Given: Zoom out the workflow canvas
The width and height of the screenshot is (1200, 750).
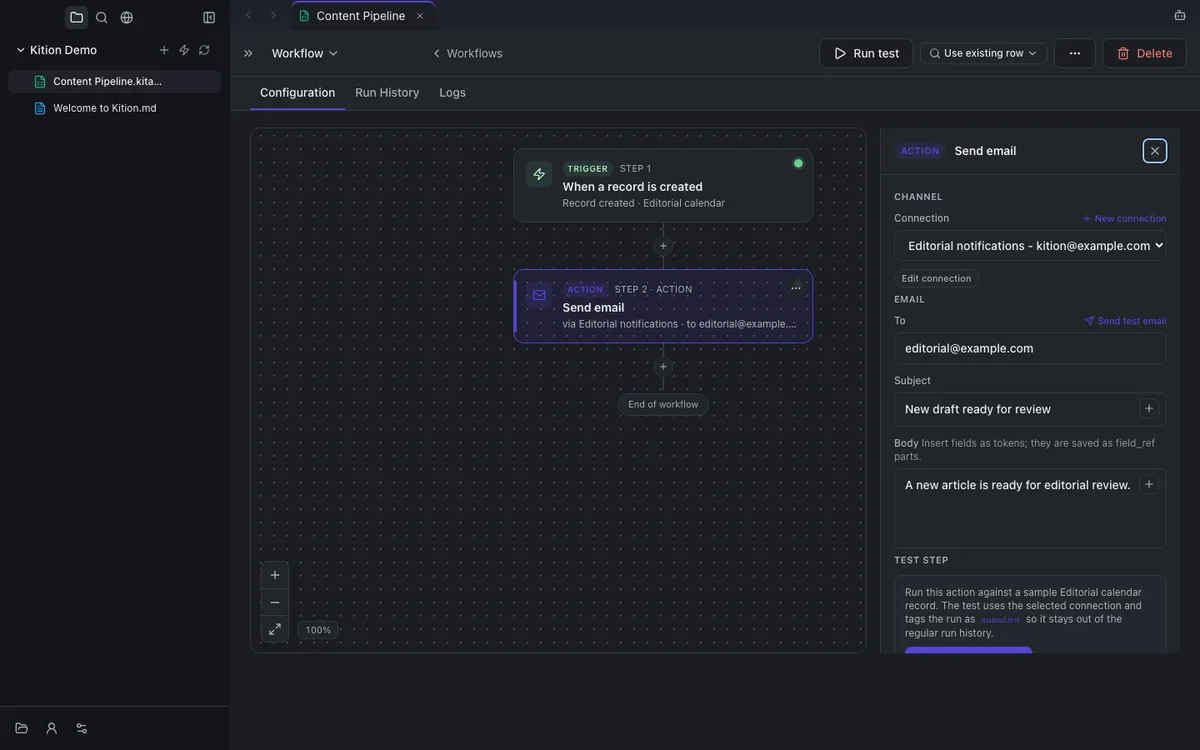Looking at the screenshot, I should (x=275, y=602).
